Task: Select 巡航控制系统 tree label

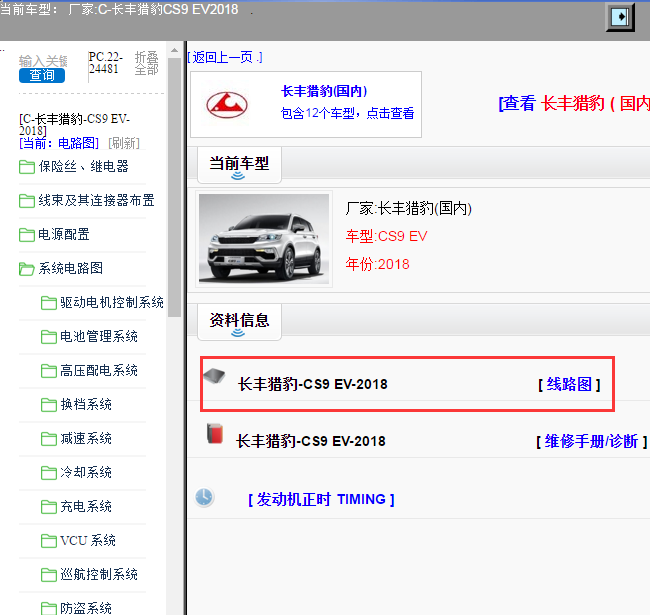Action: [99, 574]
